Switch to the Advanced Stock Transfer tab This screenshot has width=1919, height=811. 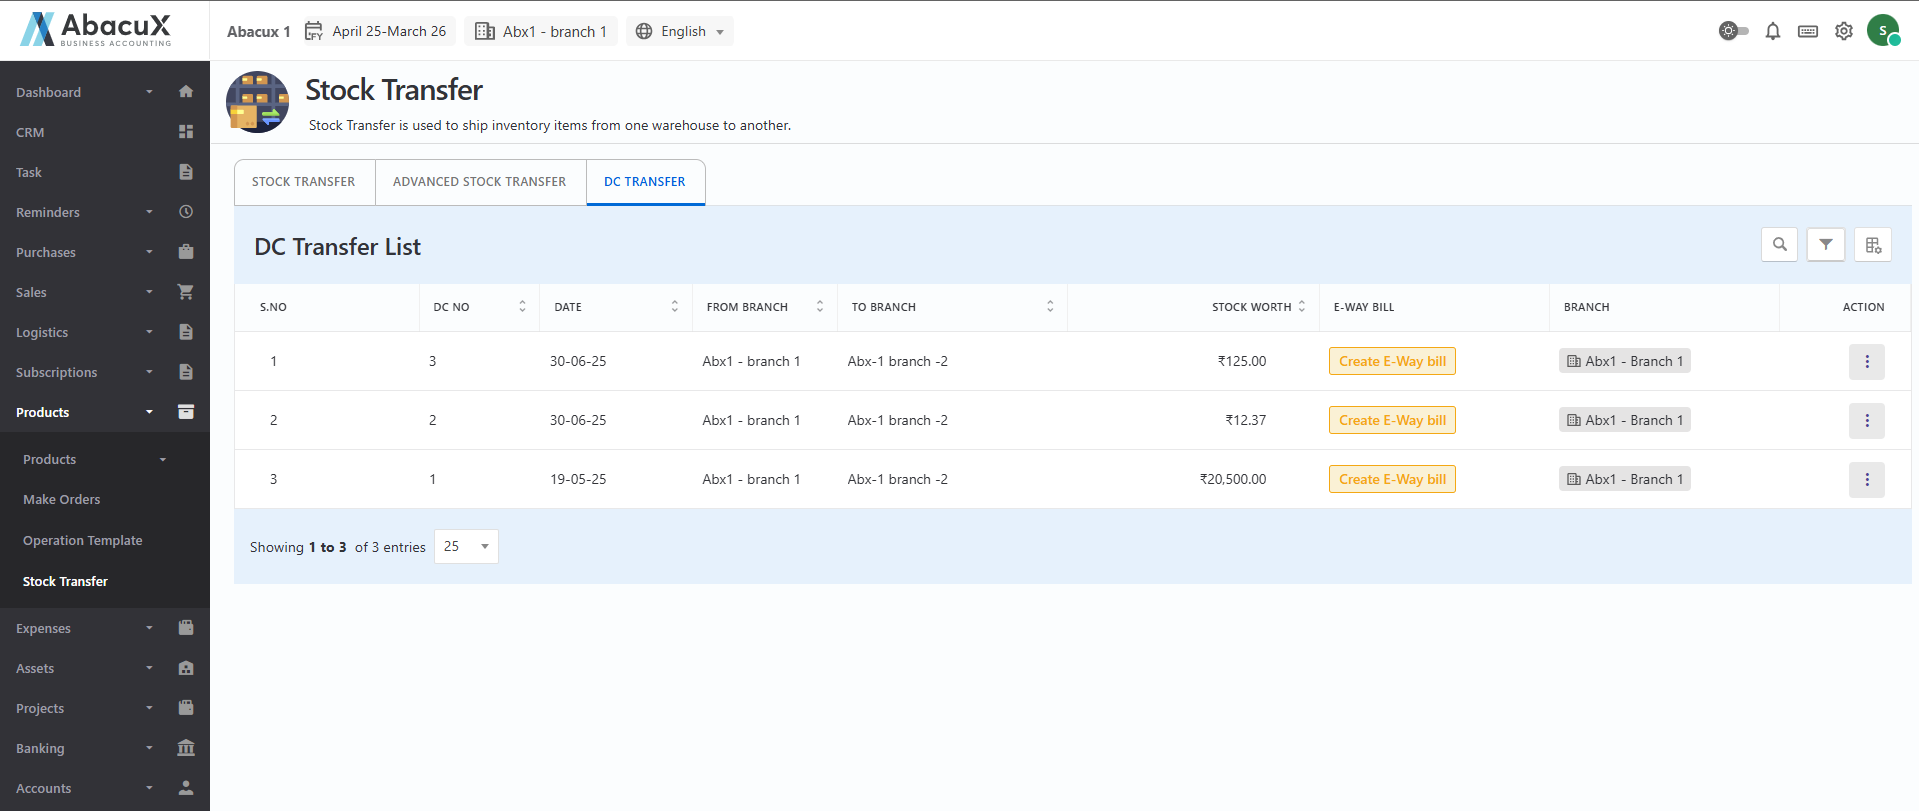479,182
